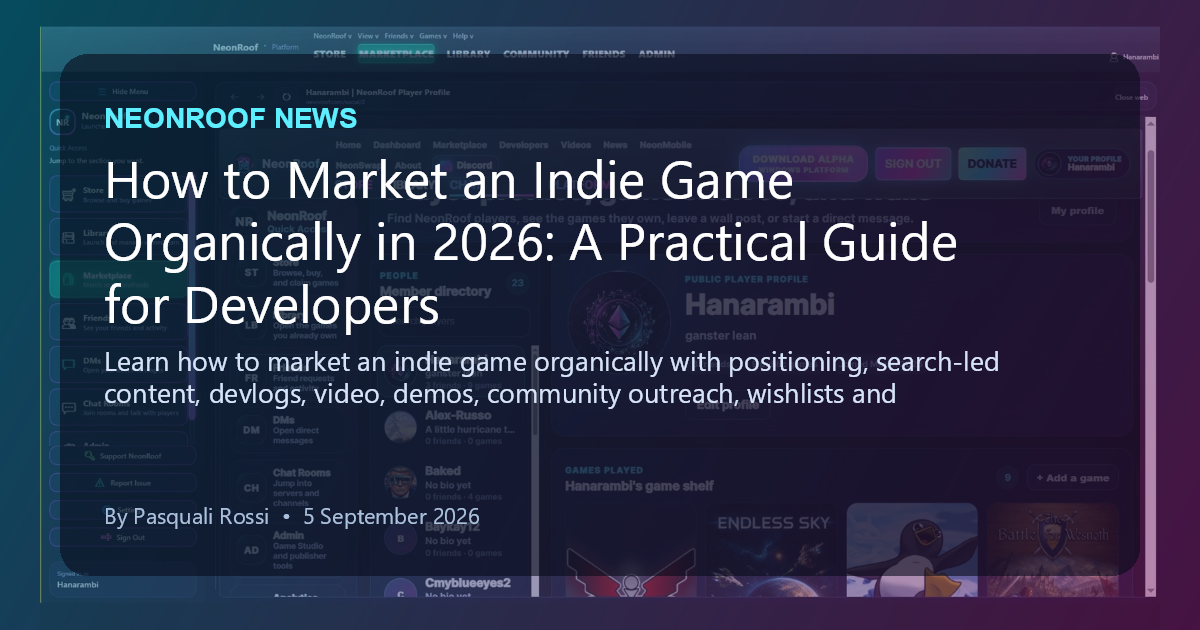Viewport: 1200px width, 630px height.
Task: Click the DONATE button
Action: pos(992,163)
